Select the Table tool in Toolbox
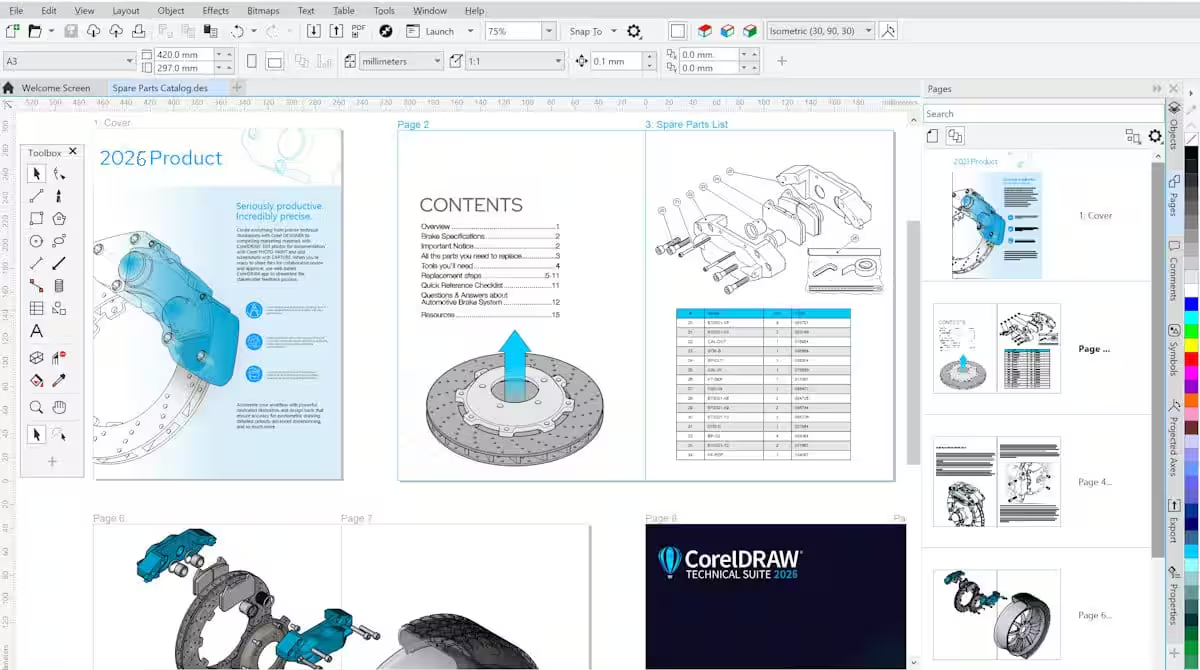 tap(36, 308)
